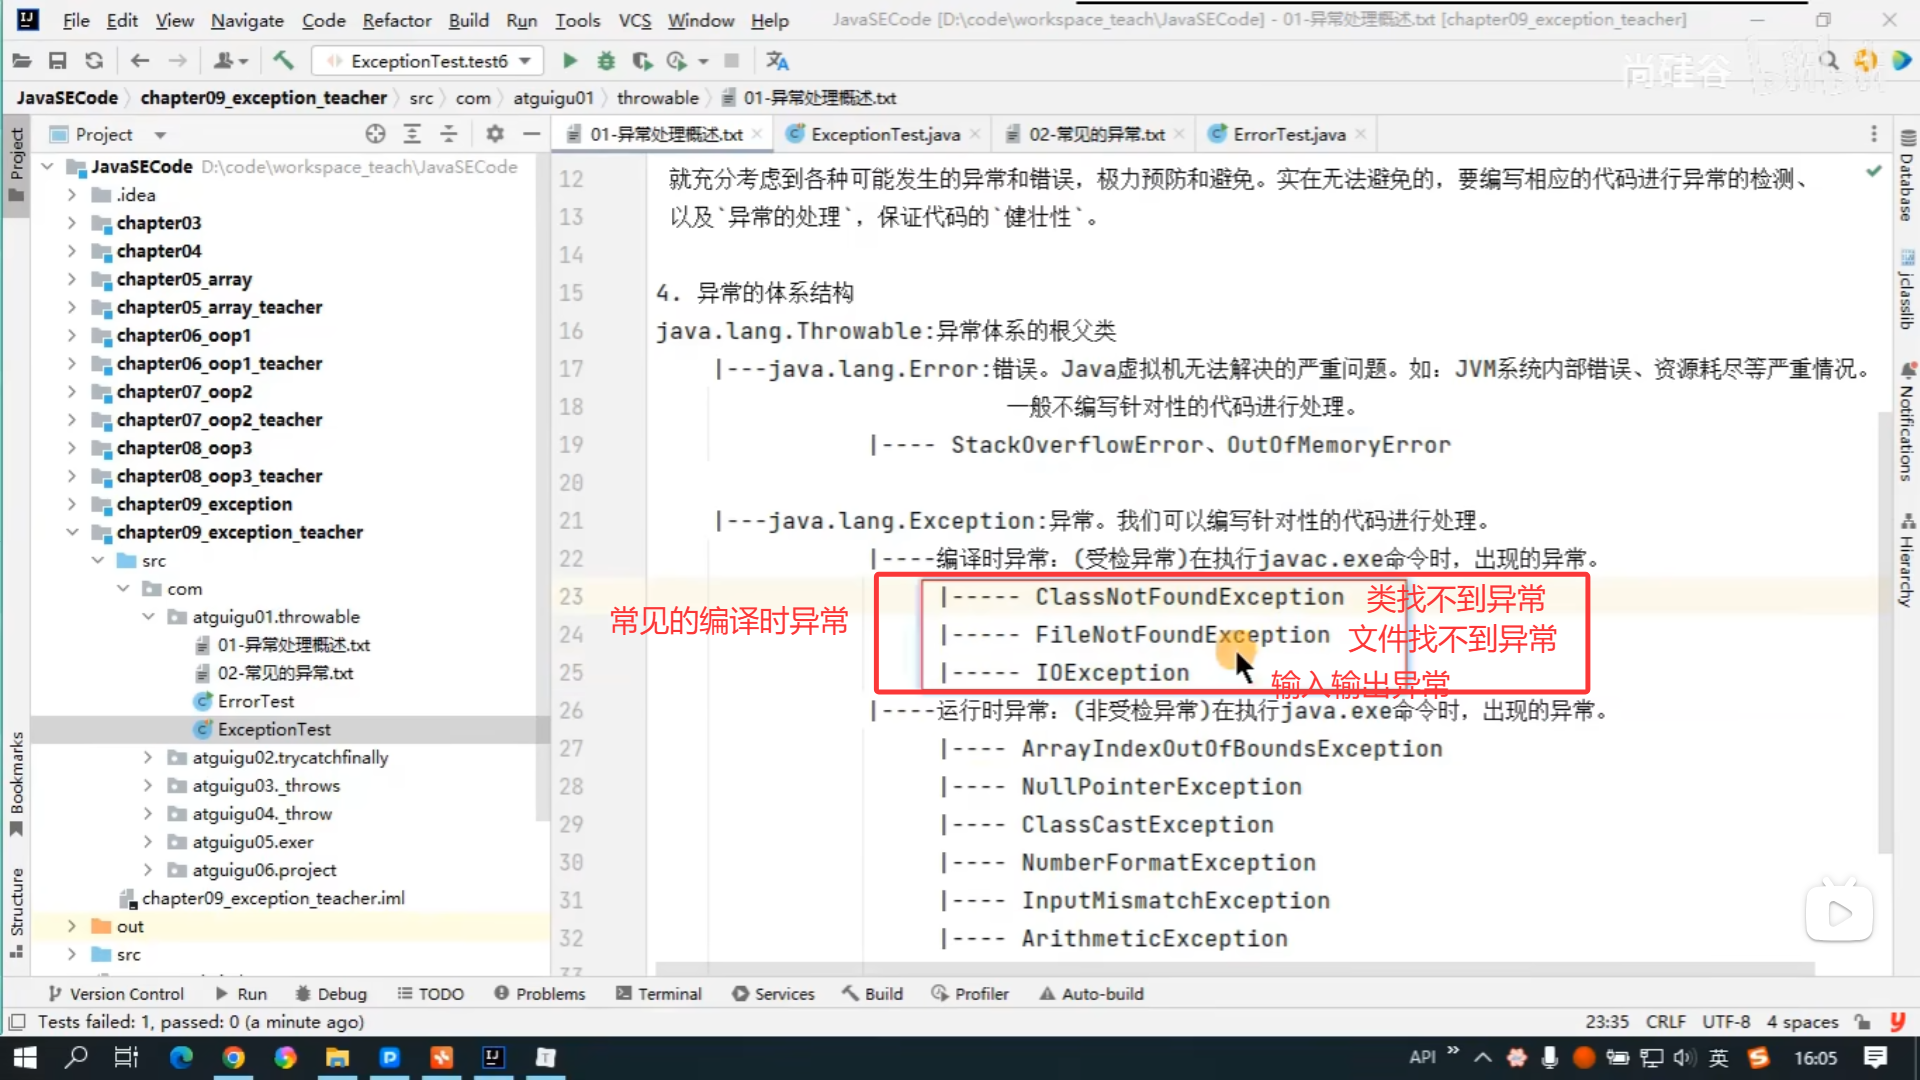The width and height of the screenshot is (1920, 1080).
Task: Click the Debug bug icon in the toolbar
Action: pos(606,61)
